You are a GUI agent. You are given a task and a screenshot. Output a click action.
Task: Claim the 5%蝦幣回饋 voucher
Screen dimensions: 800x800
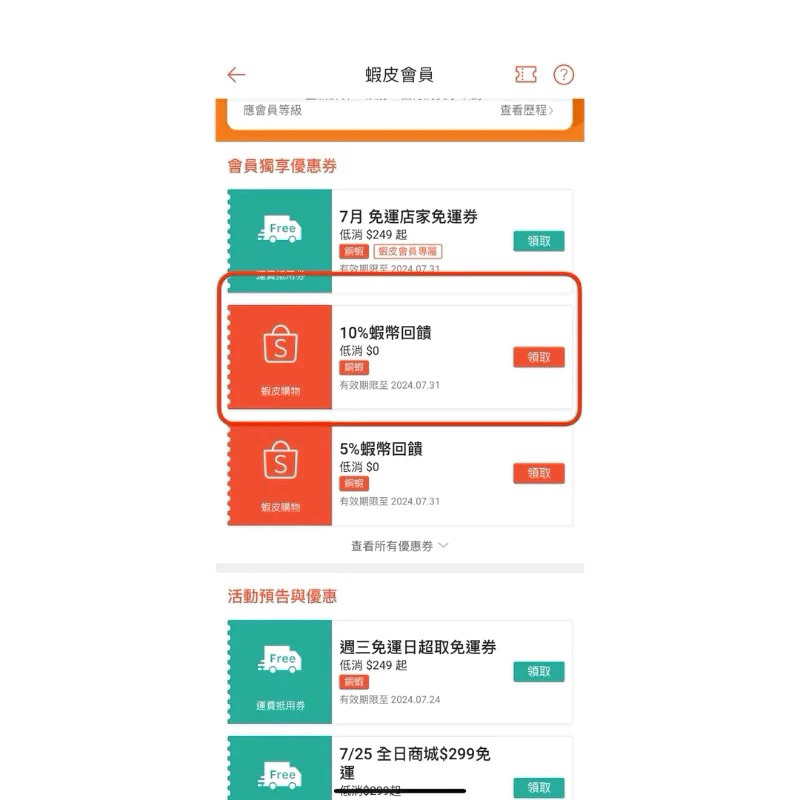coord(539,473)
